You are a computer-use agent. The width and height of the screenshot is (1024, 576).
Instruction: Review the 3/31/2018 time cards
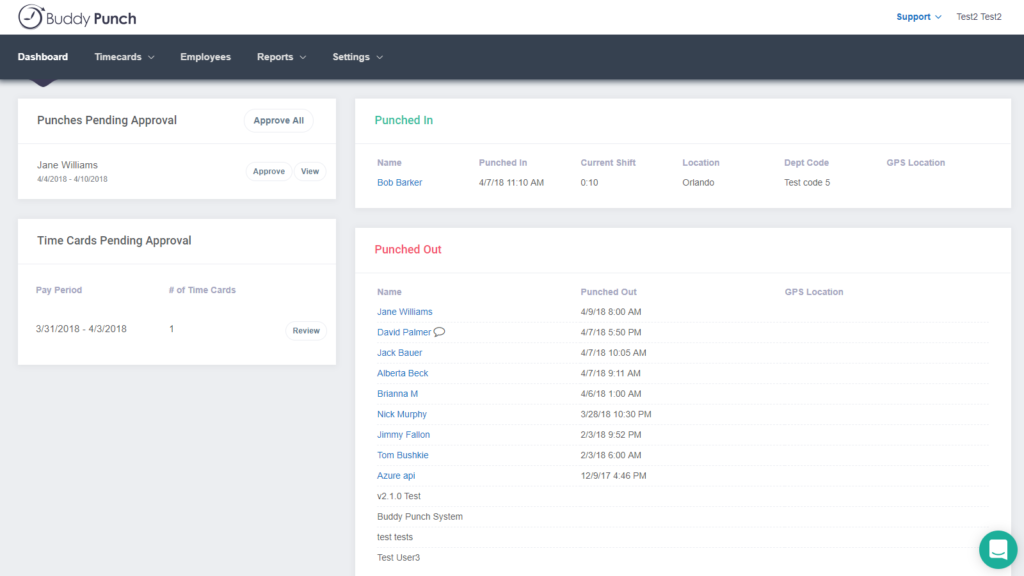(305, 330)
